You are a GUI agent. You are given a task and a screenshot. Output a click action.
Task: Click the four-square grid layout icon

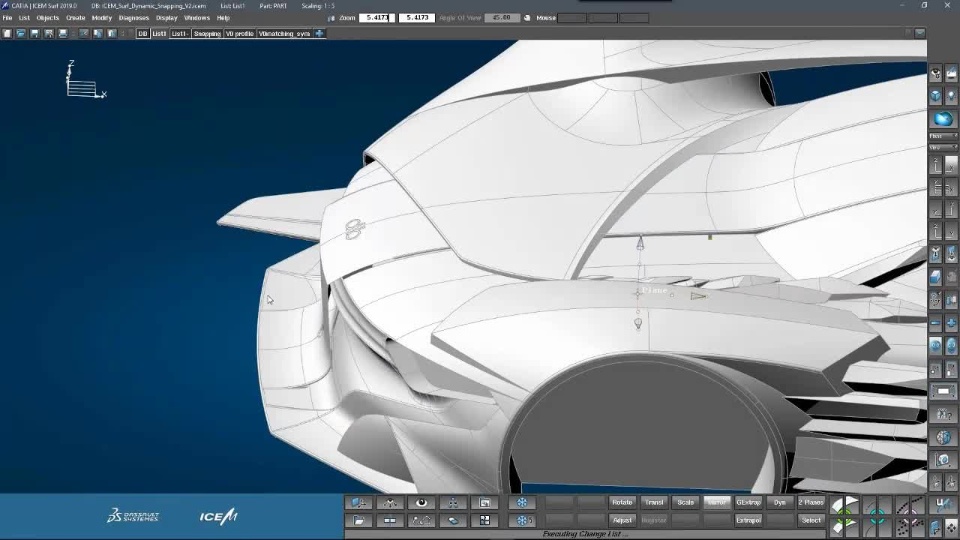[x=484, y=520]
